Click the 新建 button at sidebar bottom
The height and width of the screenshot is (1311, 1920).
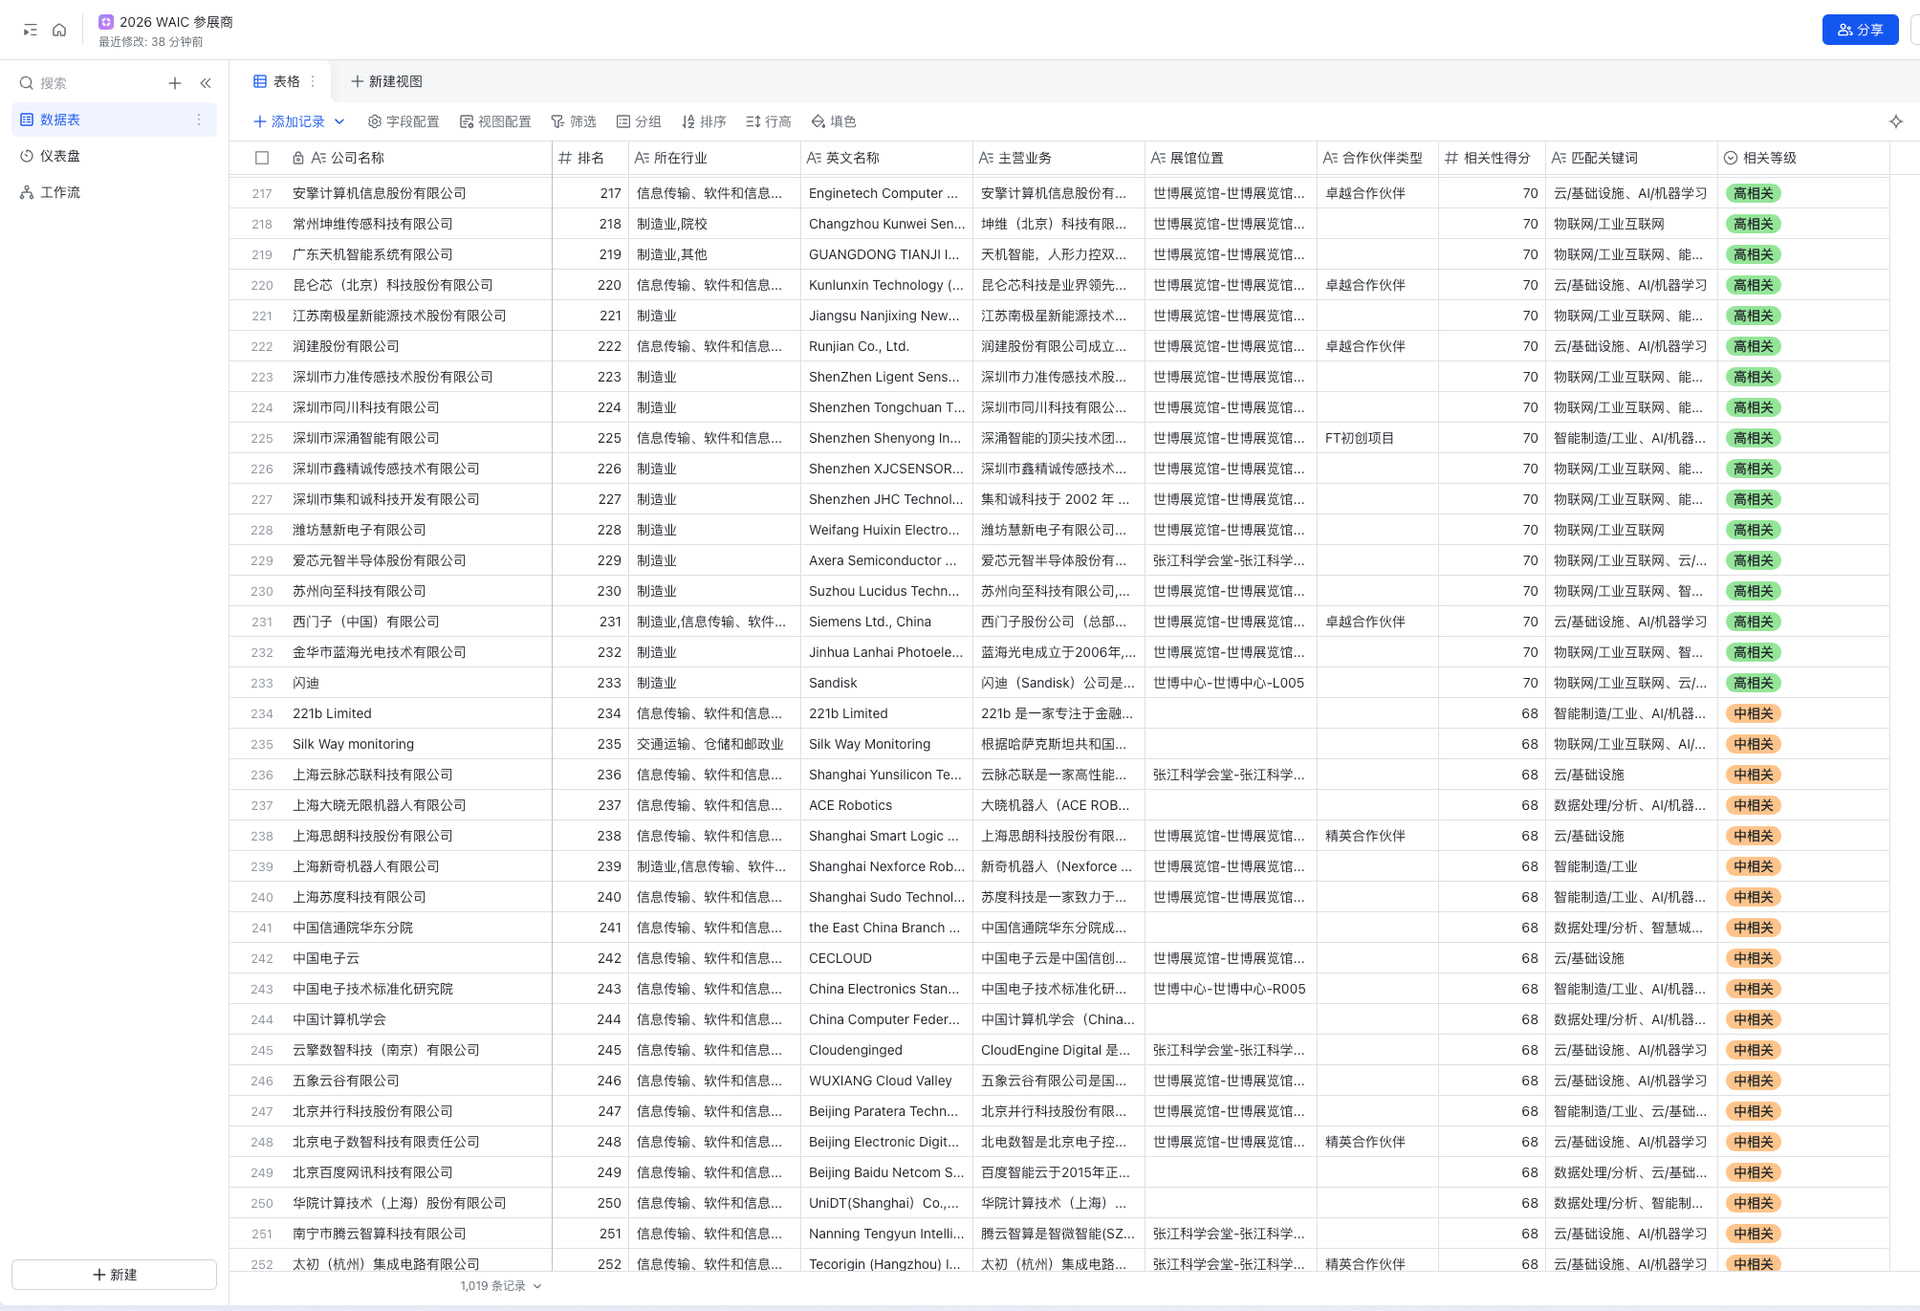pyautogui.click(x=114, y=1274)
